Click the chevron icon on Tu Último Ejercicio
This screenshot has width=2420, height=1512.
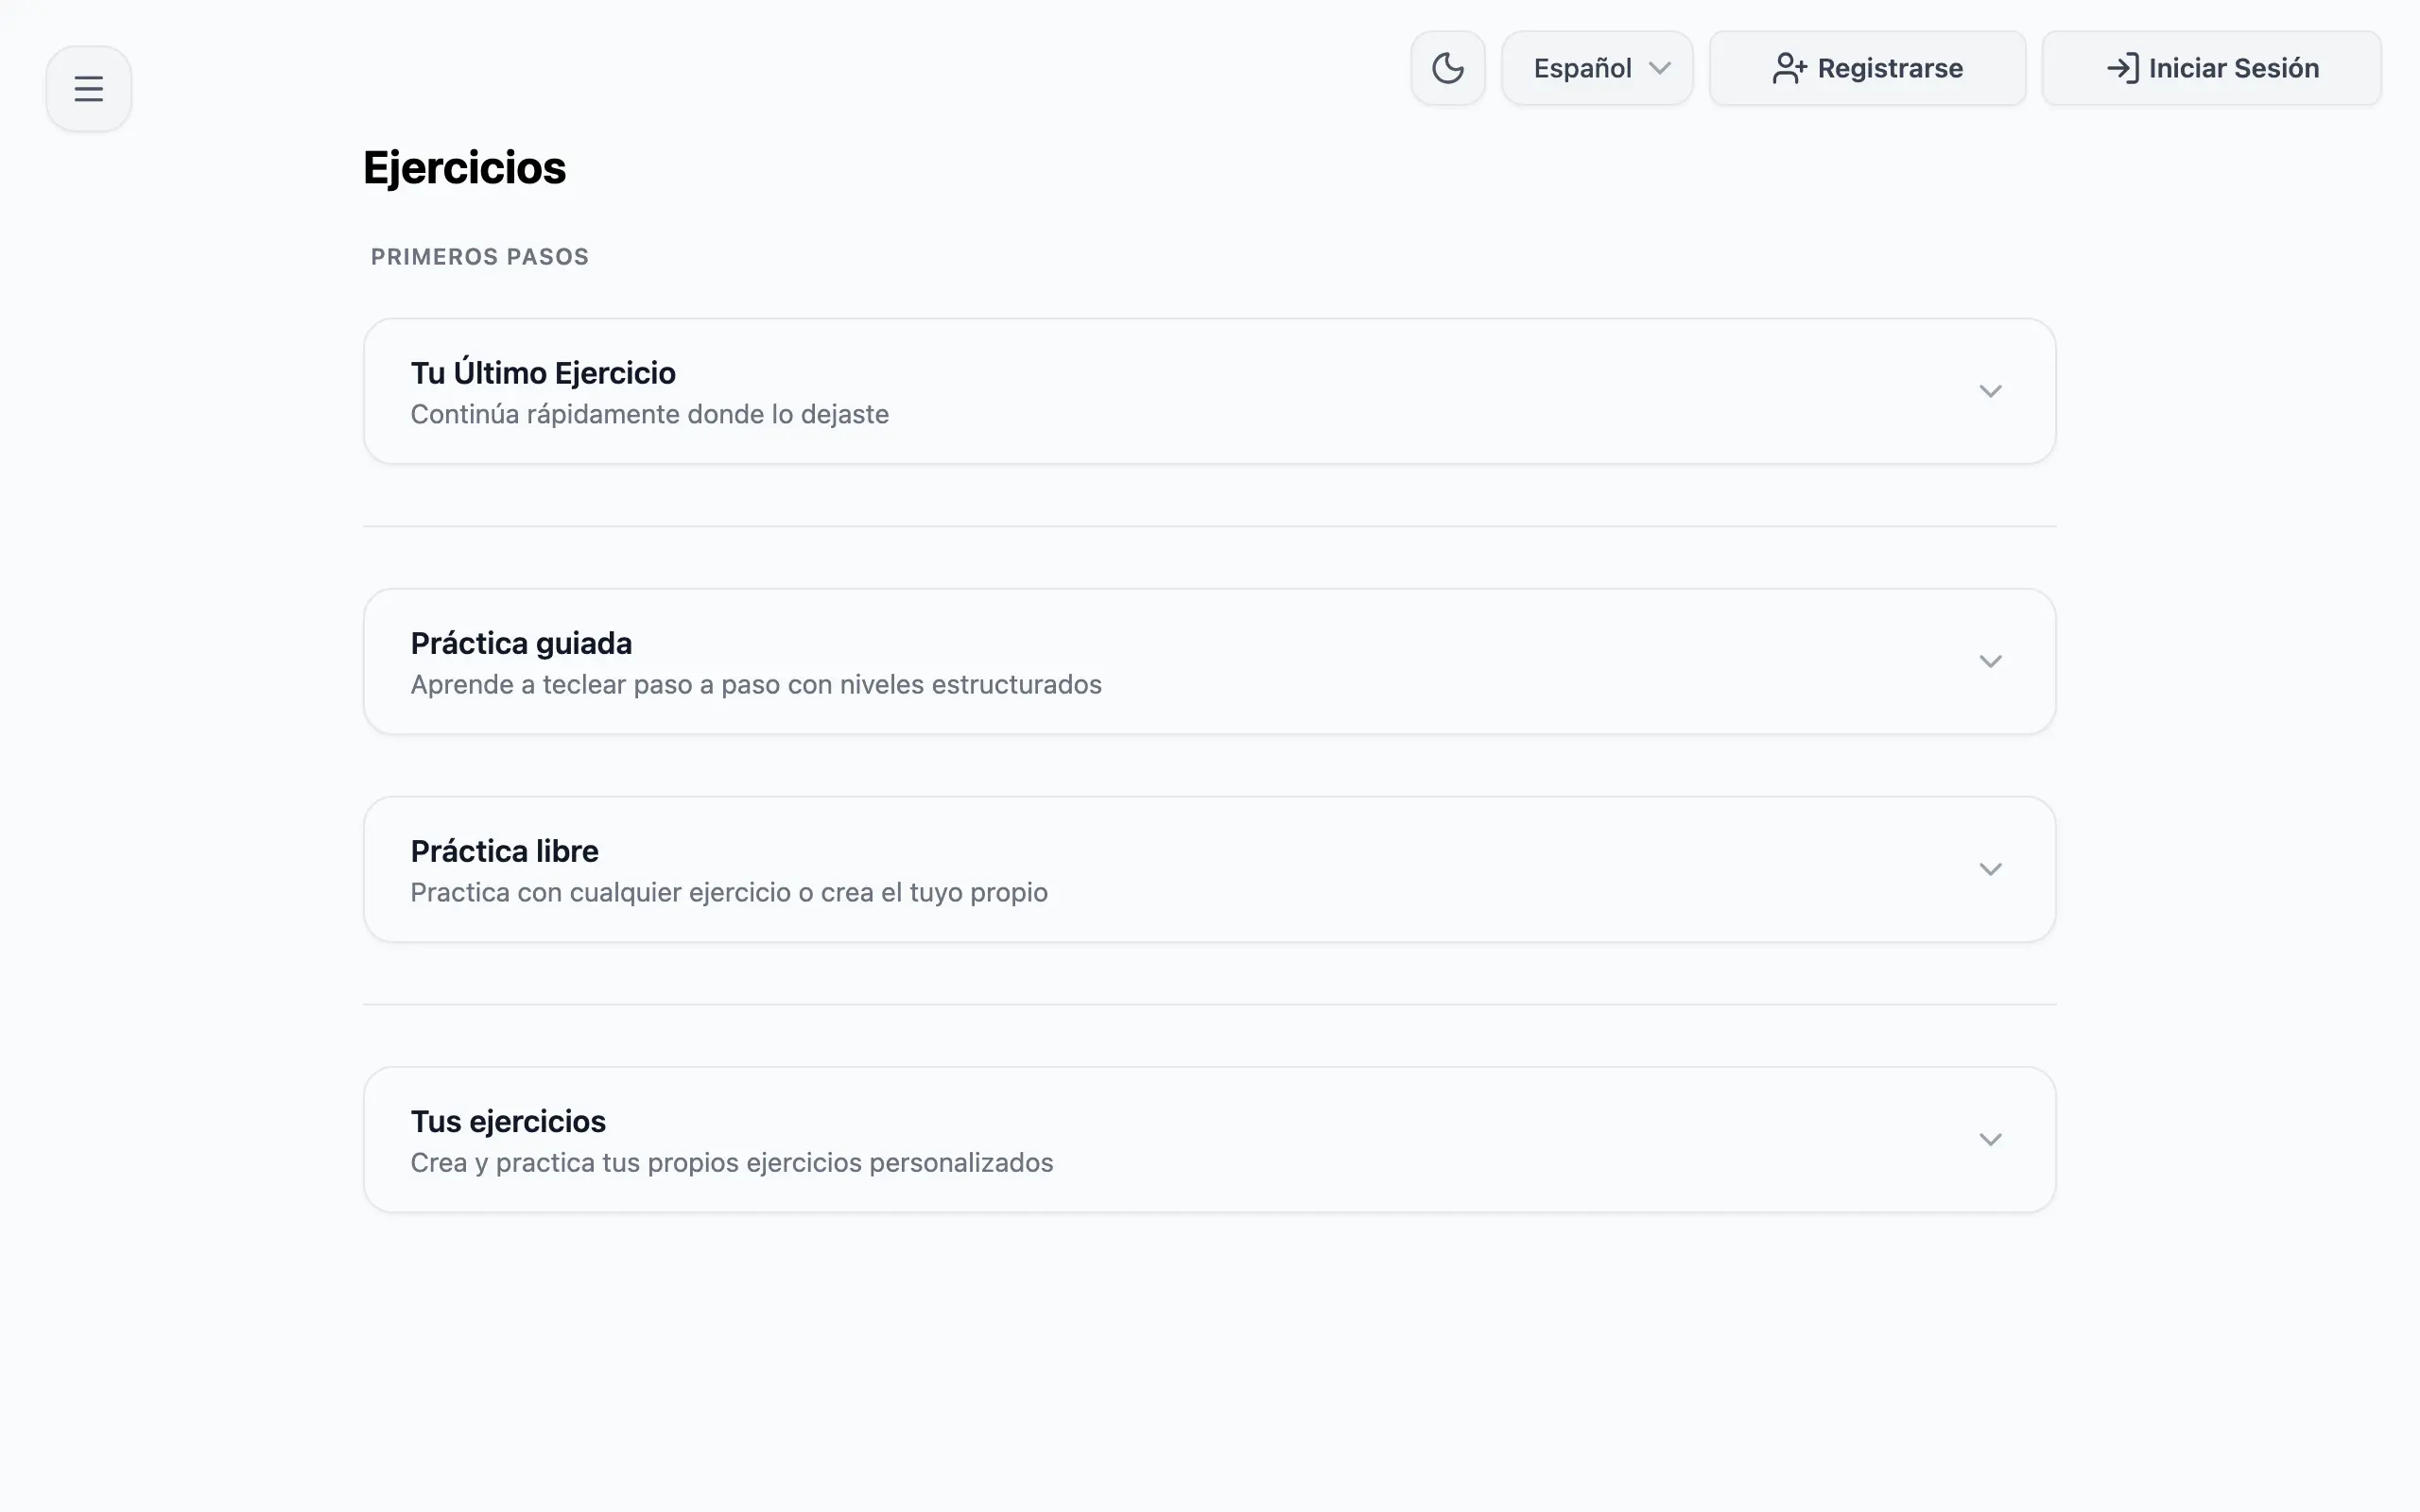pyautogui.click(x=1990, y=391)
